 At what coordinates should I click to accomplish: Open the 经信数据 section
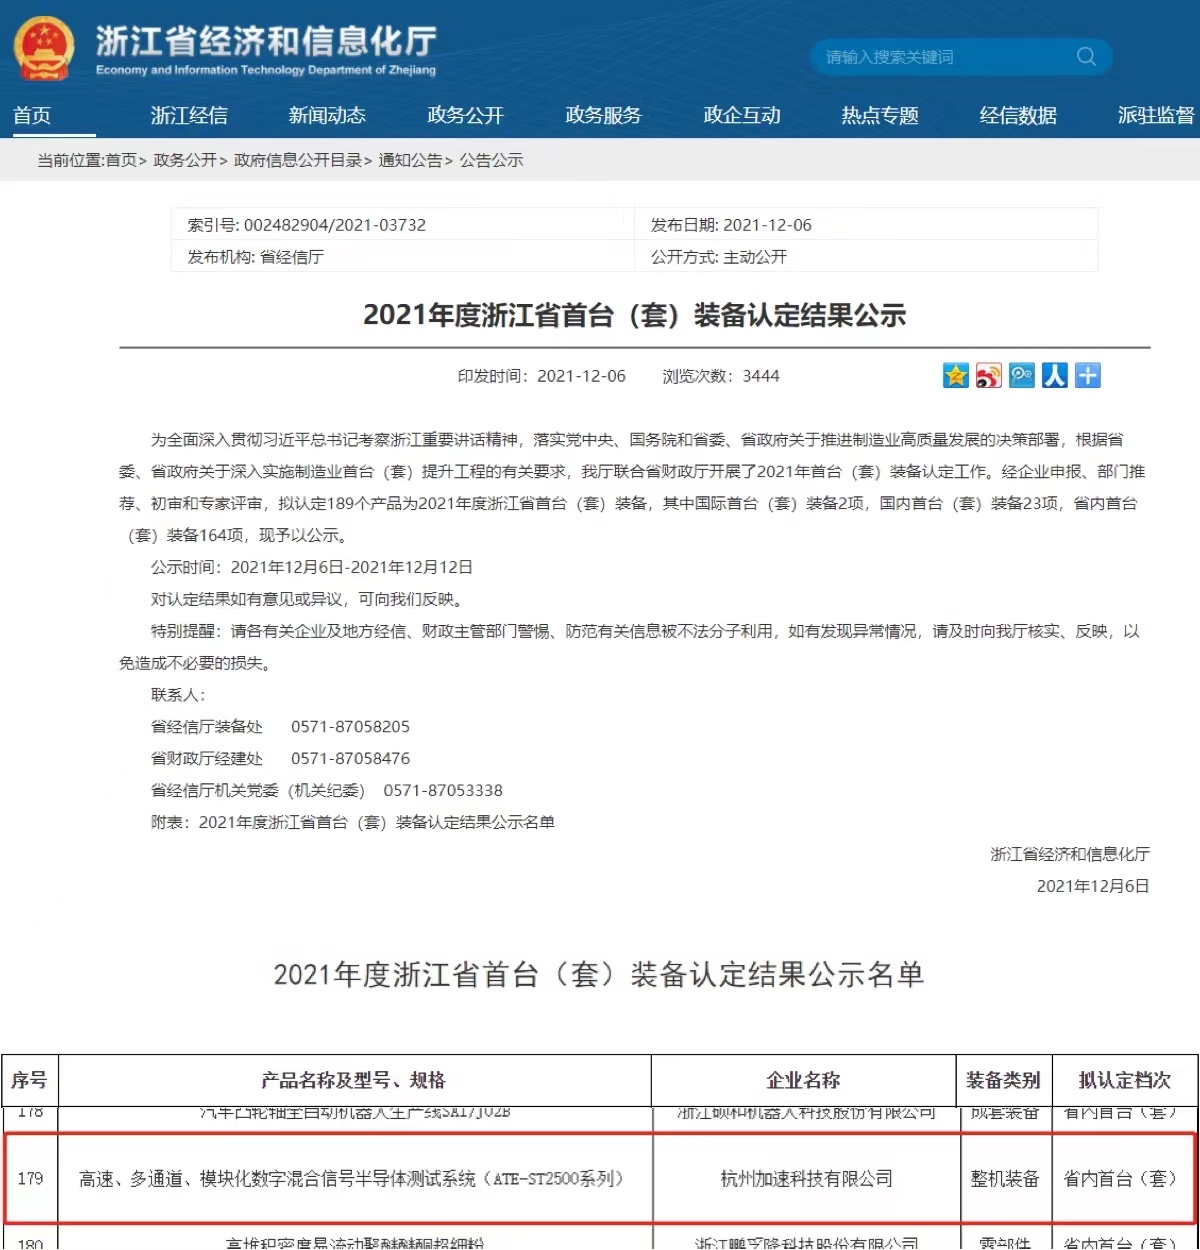1017,115
